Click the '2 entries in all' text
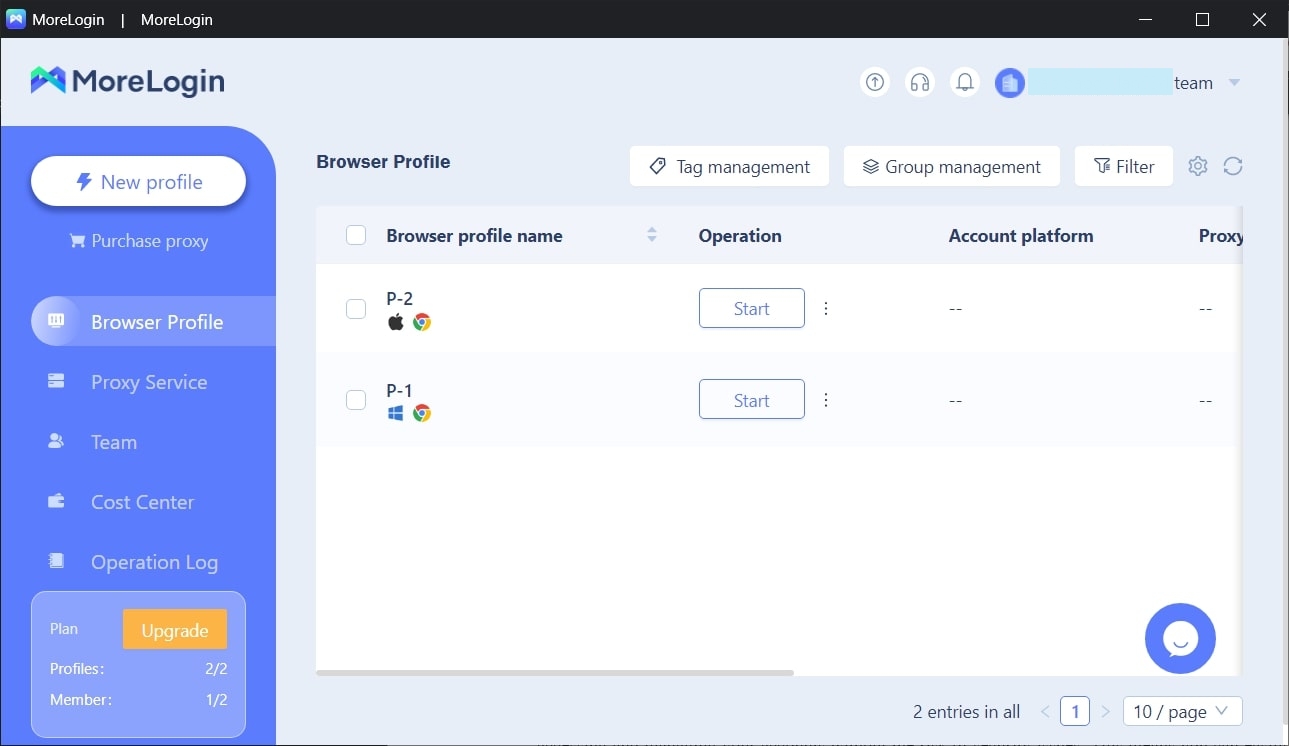This screenshot has height=746, width=1289. click(967, 712)
